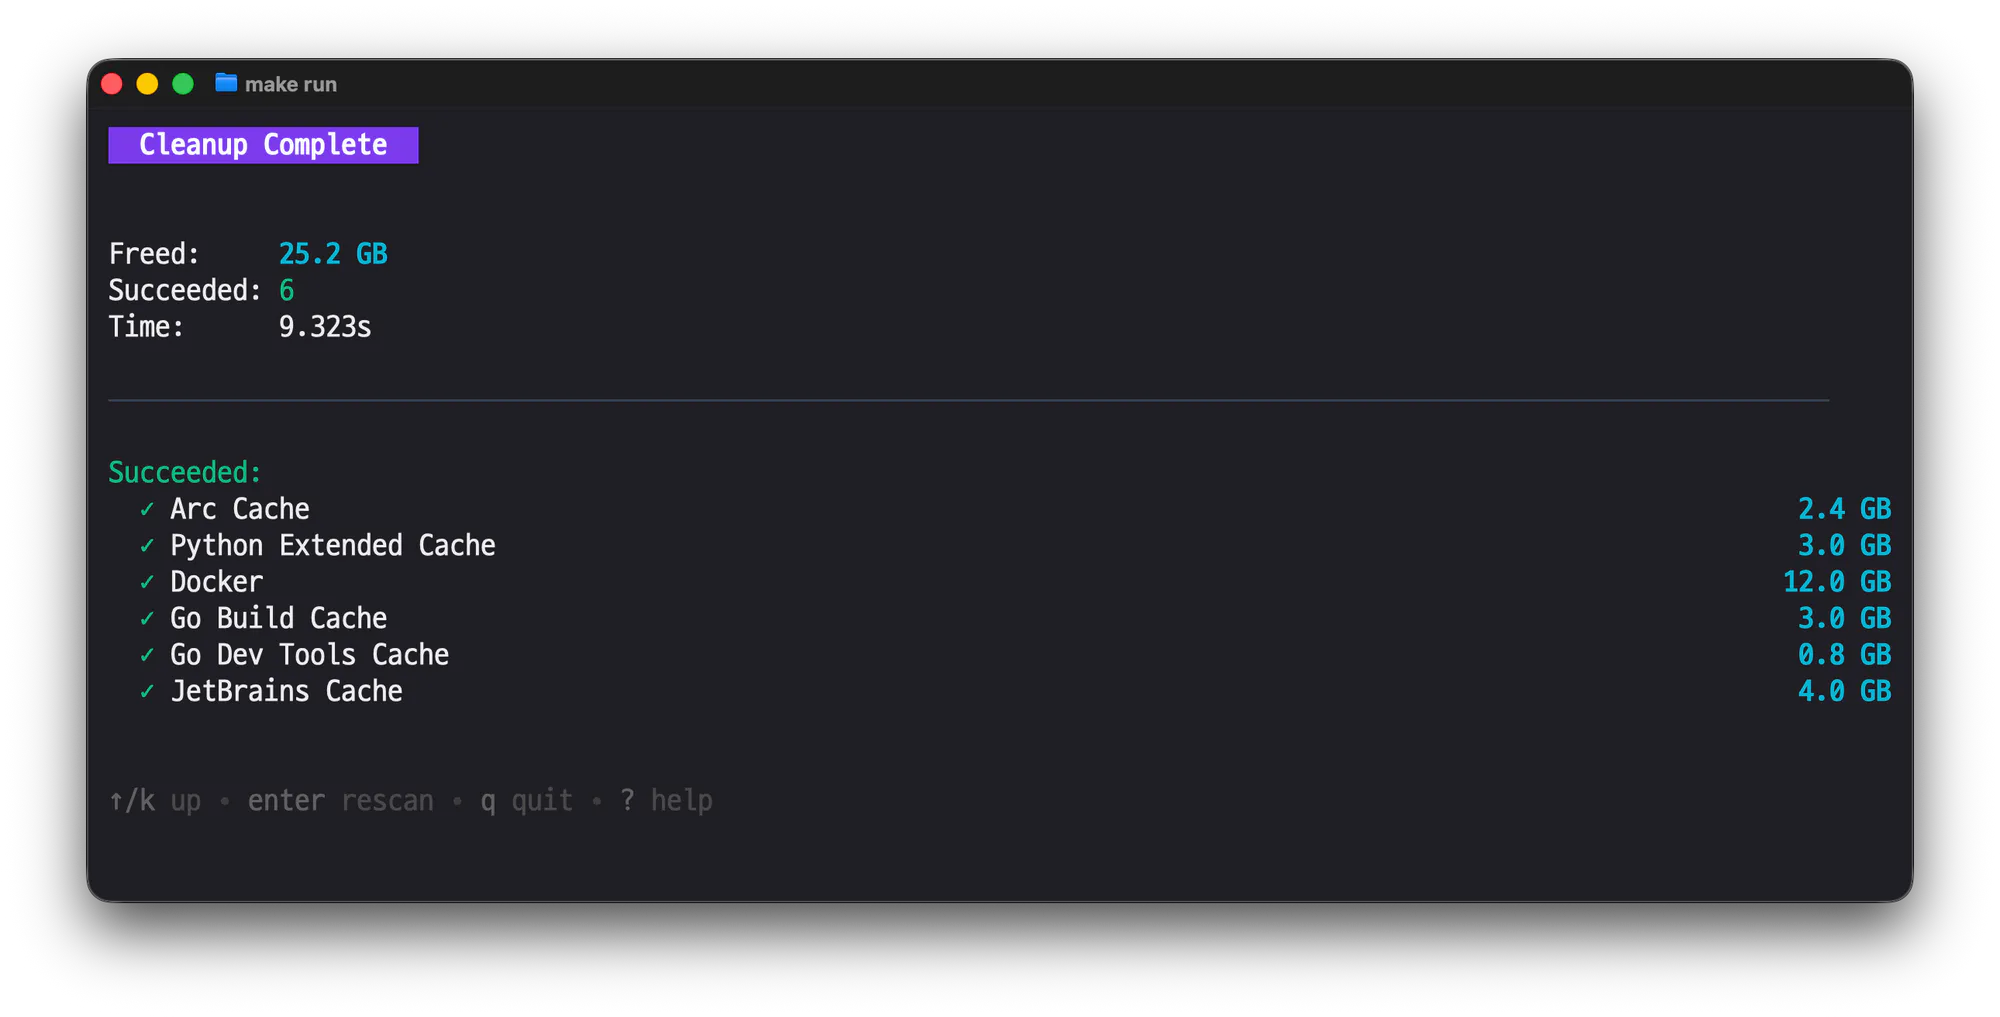
Task: Click the 25.2 GB freed total
Action: pyautogui.click(x=333, y=254)
